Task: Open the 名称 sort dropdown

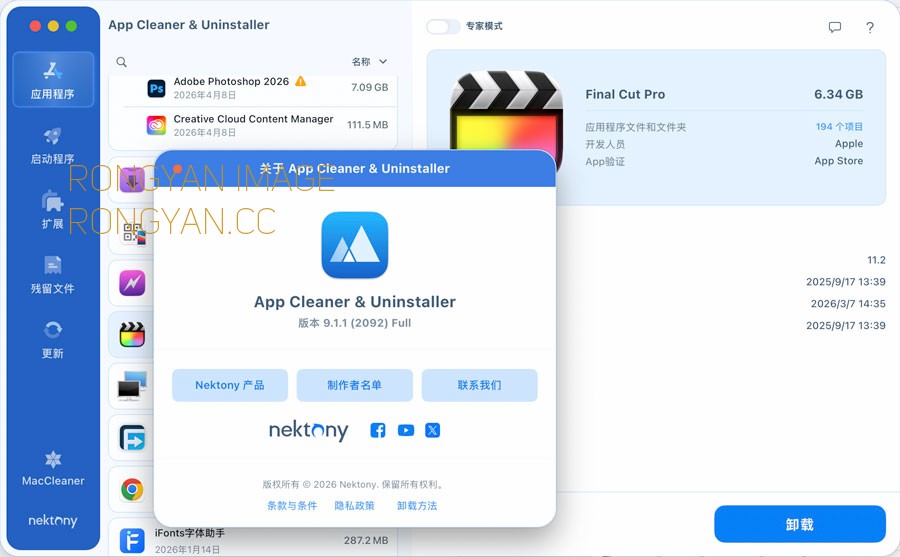Action: pyautogui.click(x=369, y=61)
